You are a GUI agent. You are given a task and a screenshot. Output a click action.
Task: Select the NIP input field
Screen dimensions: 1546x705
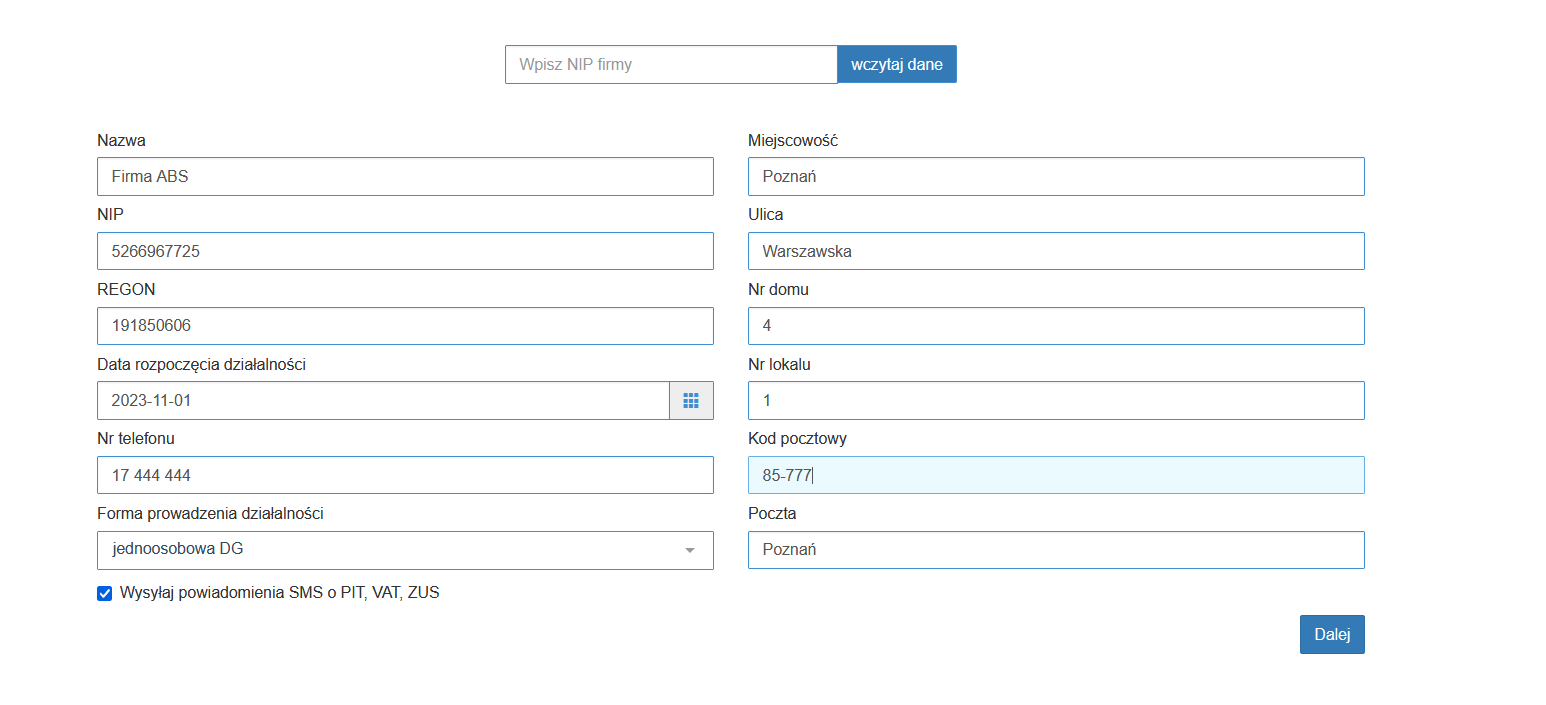tap(404, 251)
